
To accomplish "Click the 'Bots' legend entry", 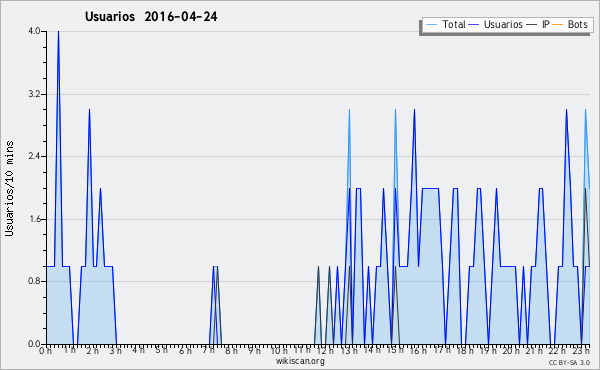I will click(x=570, y=24).
